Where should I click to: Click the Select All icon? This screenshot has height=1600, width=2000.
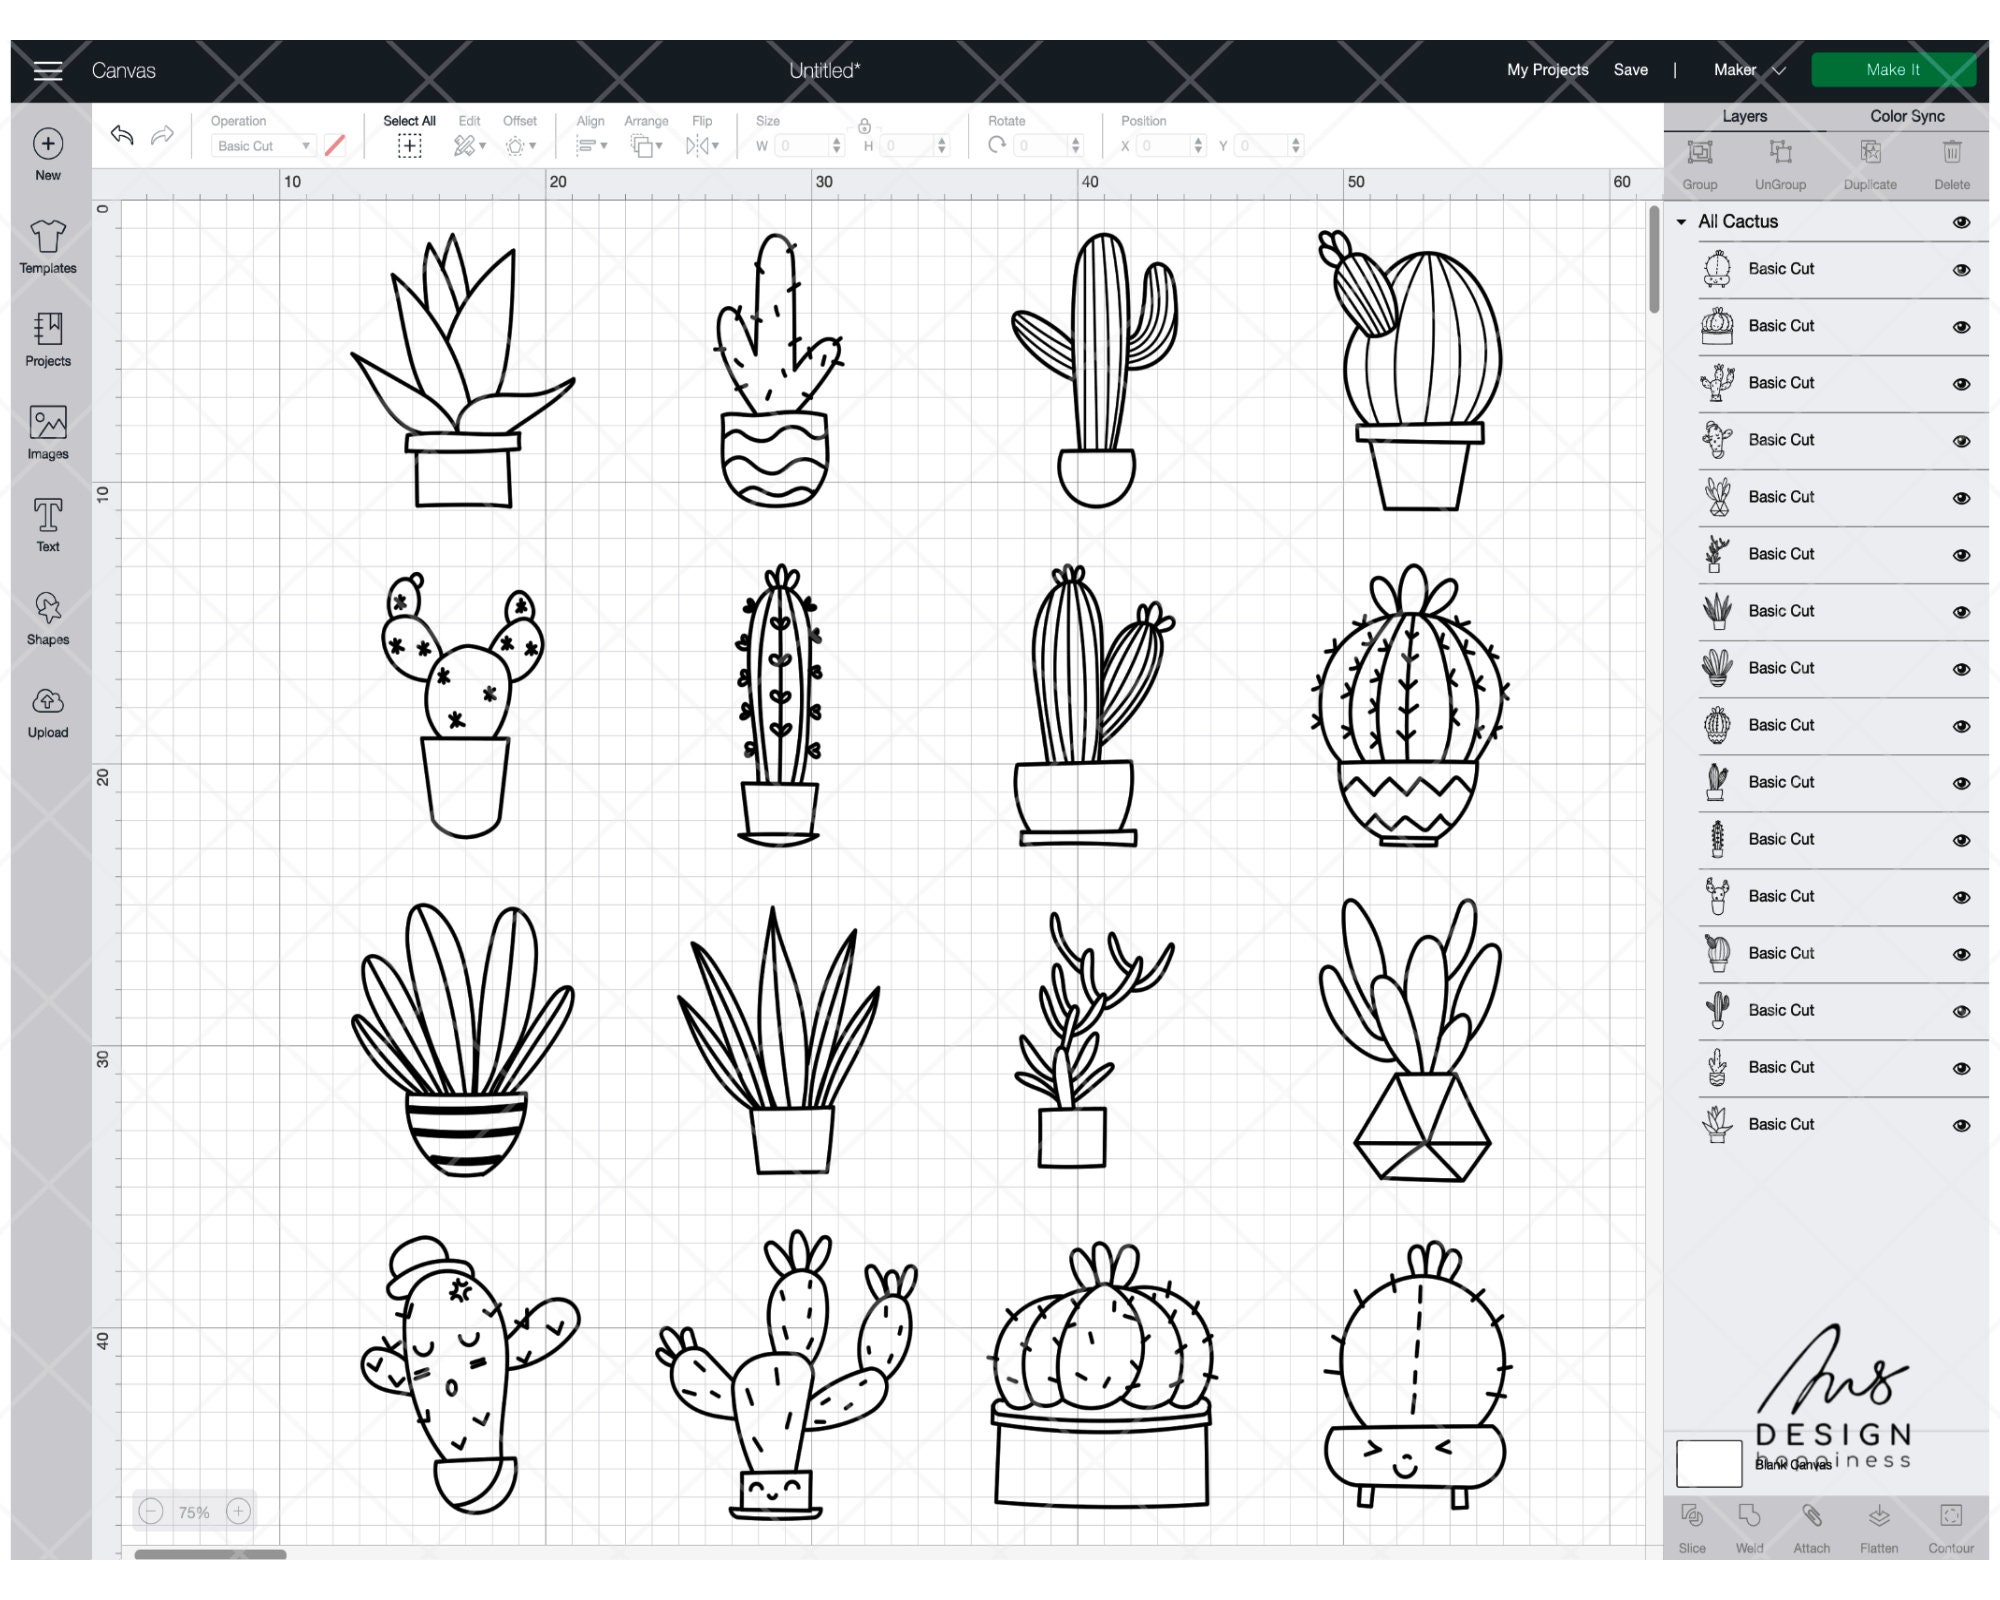409,146
